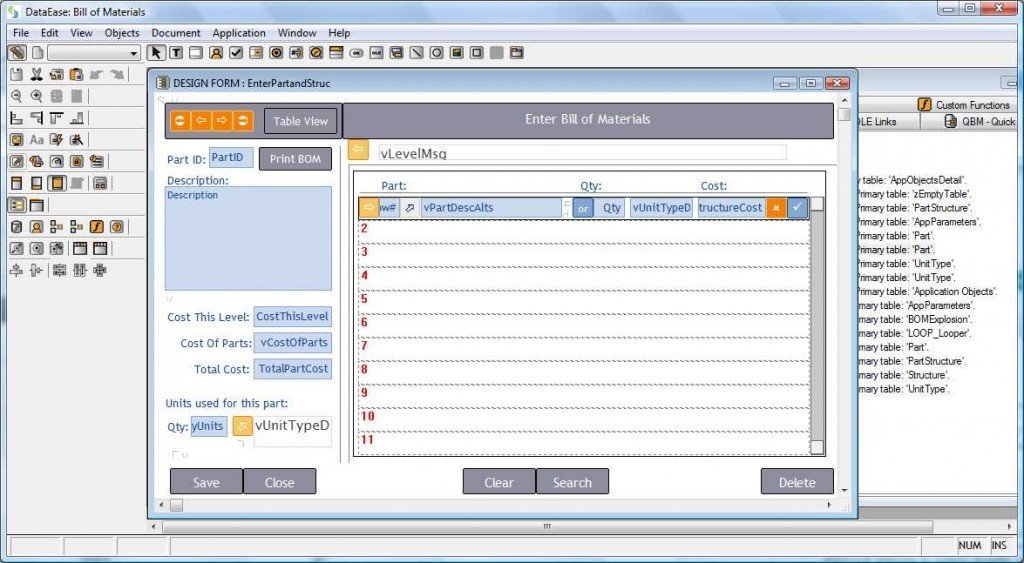1024x563 pixels.
Task: Open the View menu
Action: tap(81, 33)
